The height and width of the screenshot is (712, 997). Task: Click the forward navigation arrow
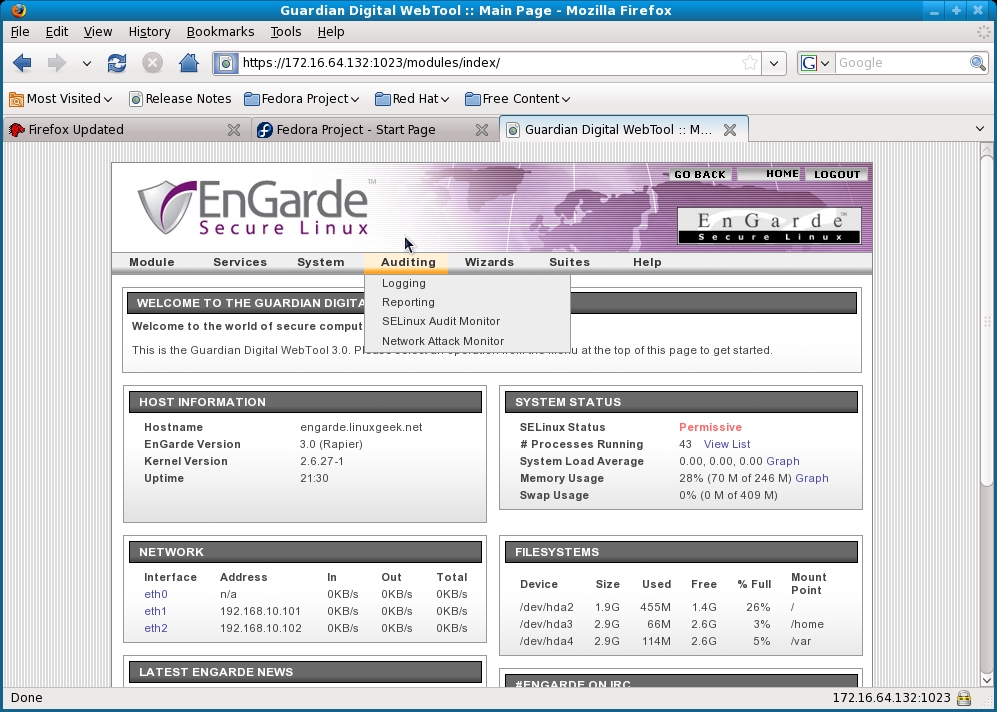pos(57,63)
